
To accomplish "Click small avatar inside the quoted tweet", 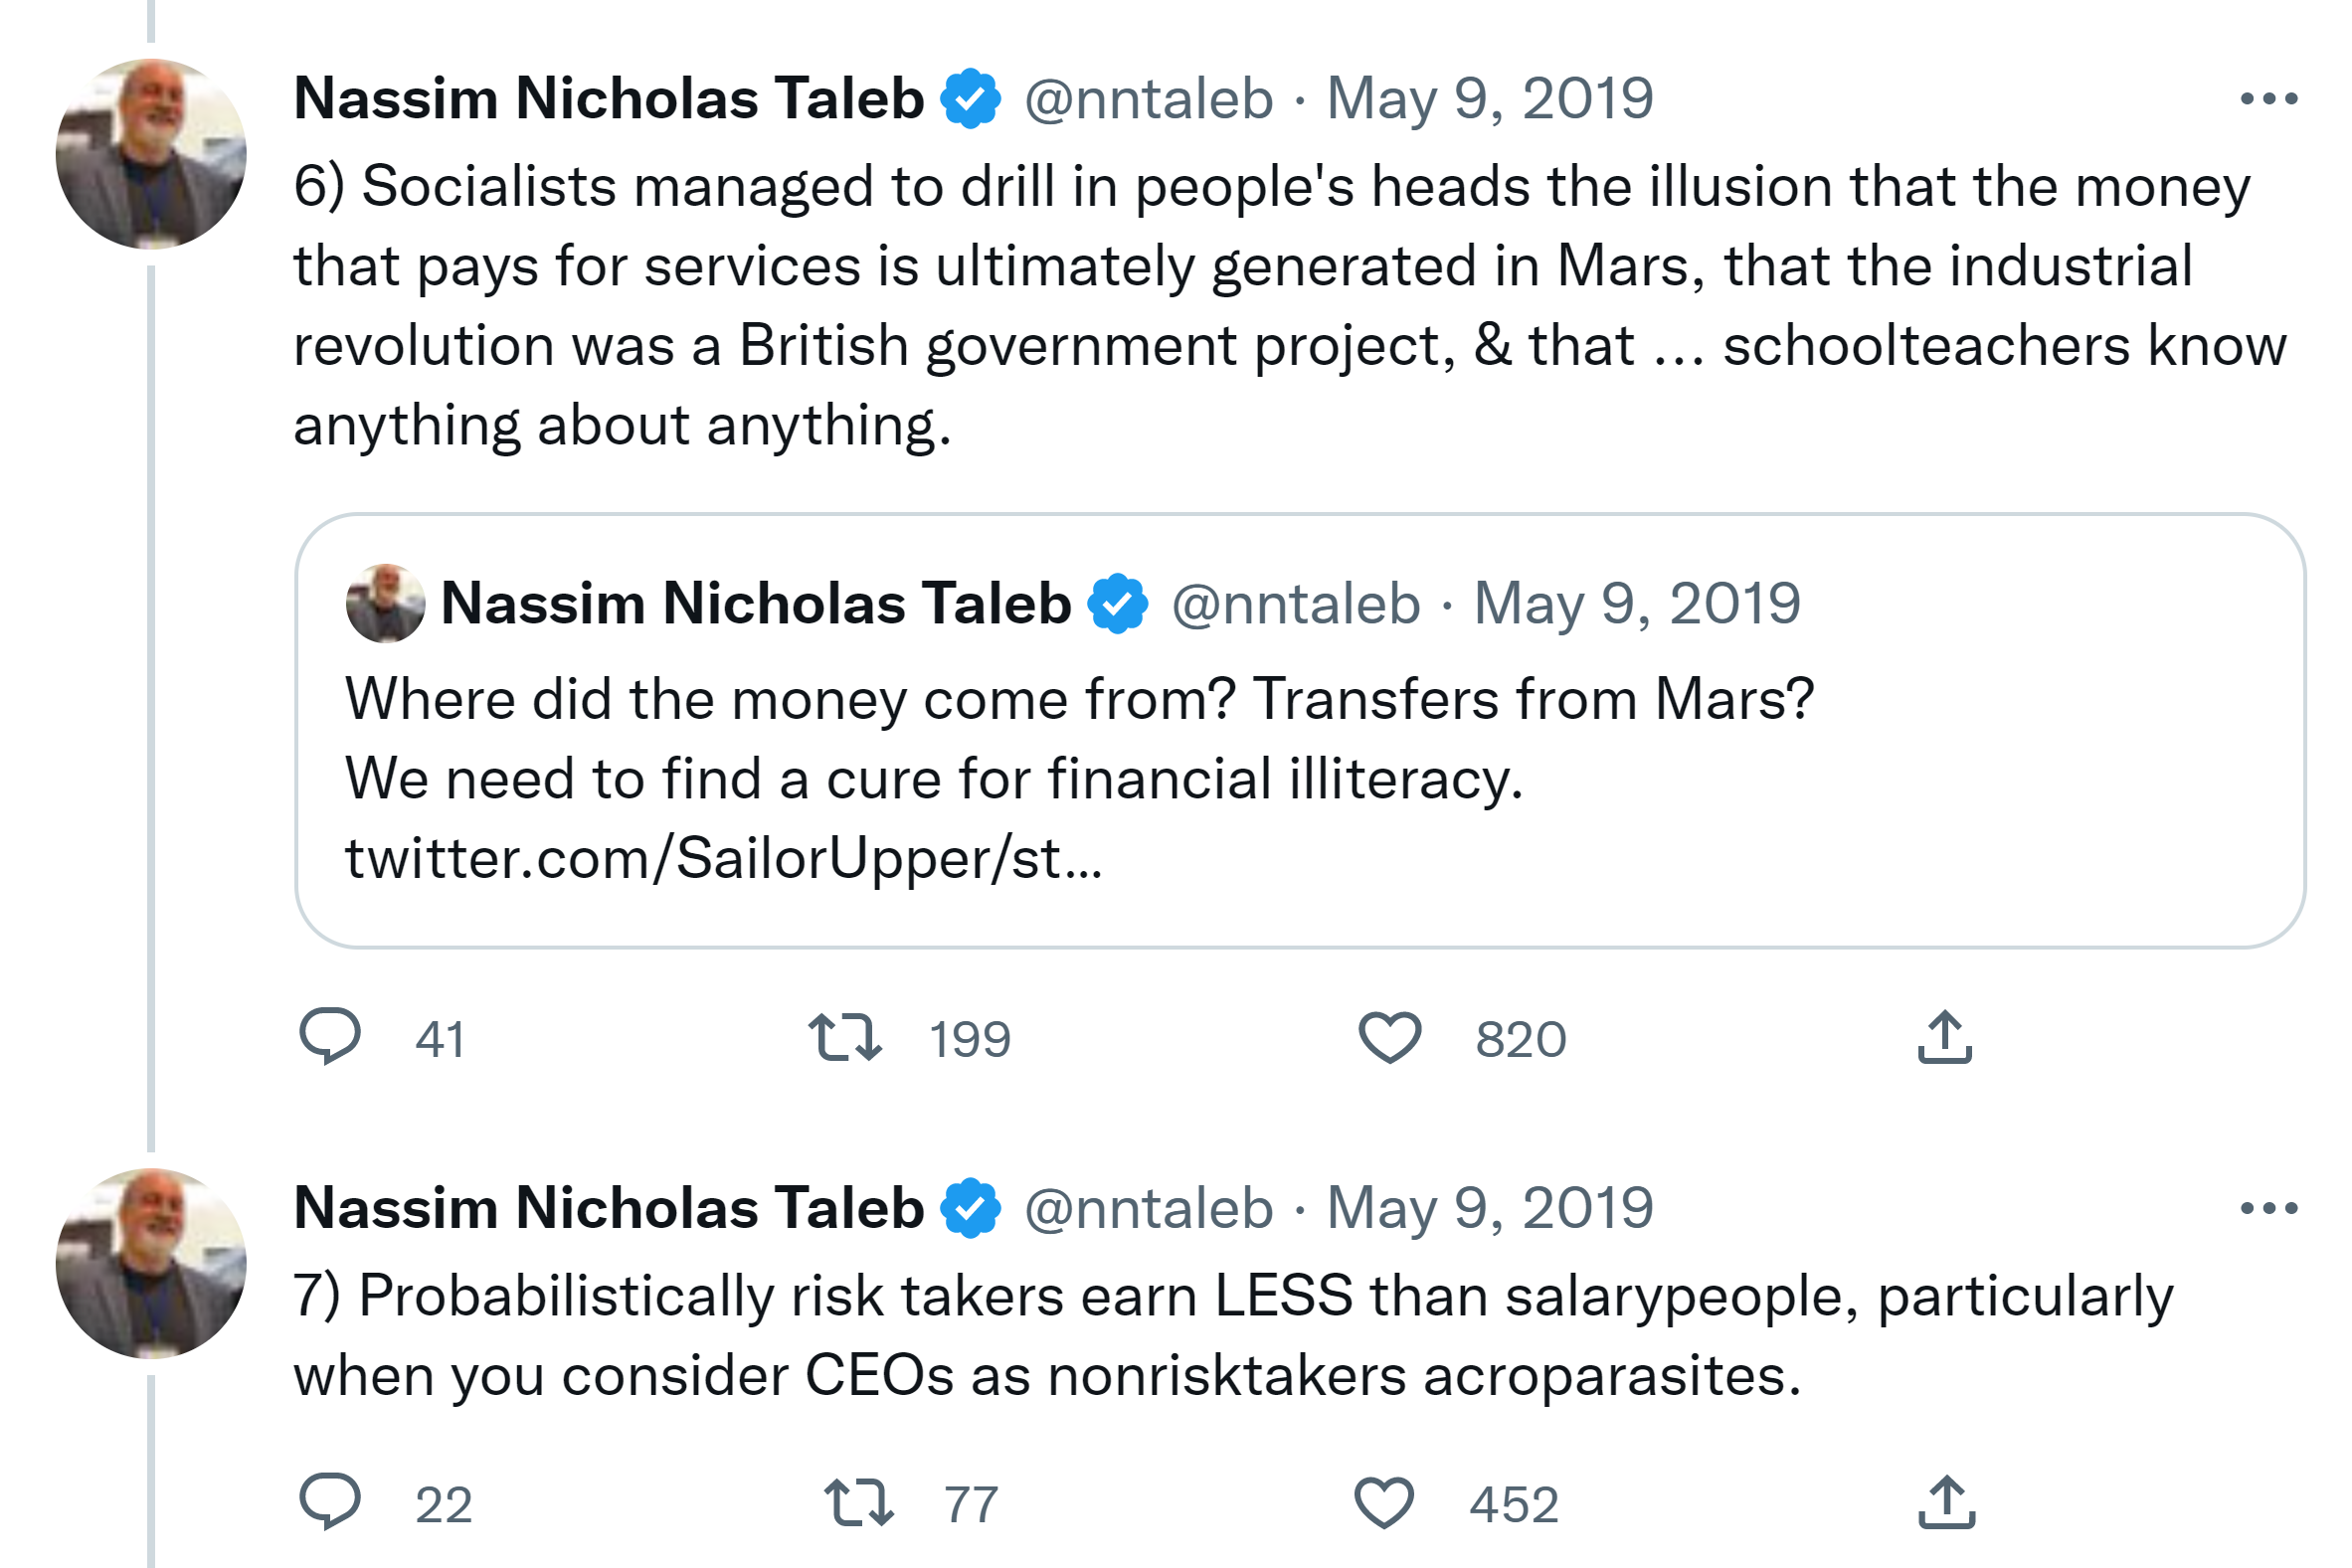I will (385, 603).
